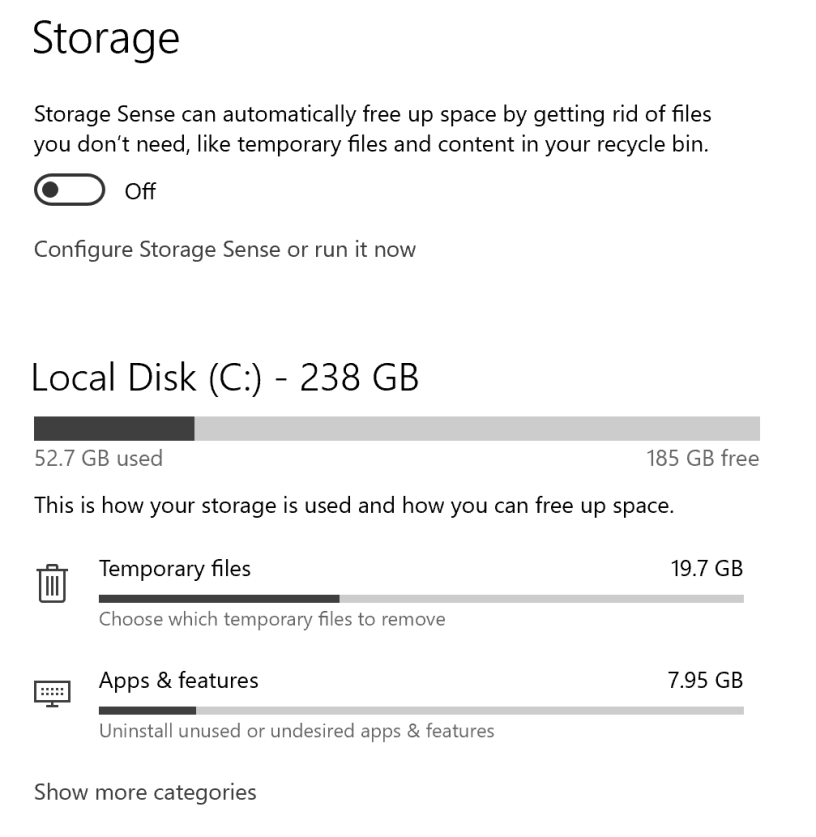The width and height of the screenshot is (816, 837).
Task: Select 'Choose which temporary files to remove' text
Action: pyautogui.click(x=272, y=619)
